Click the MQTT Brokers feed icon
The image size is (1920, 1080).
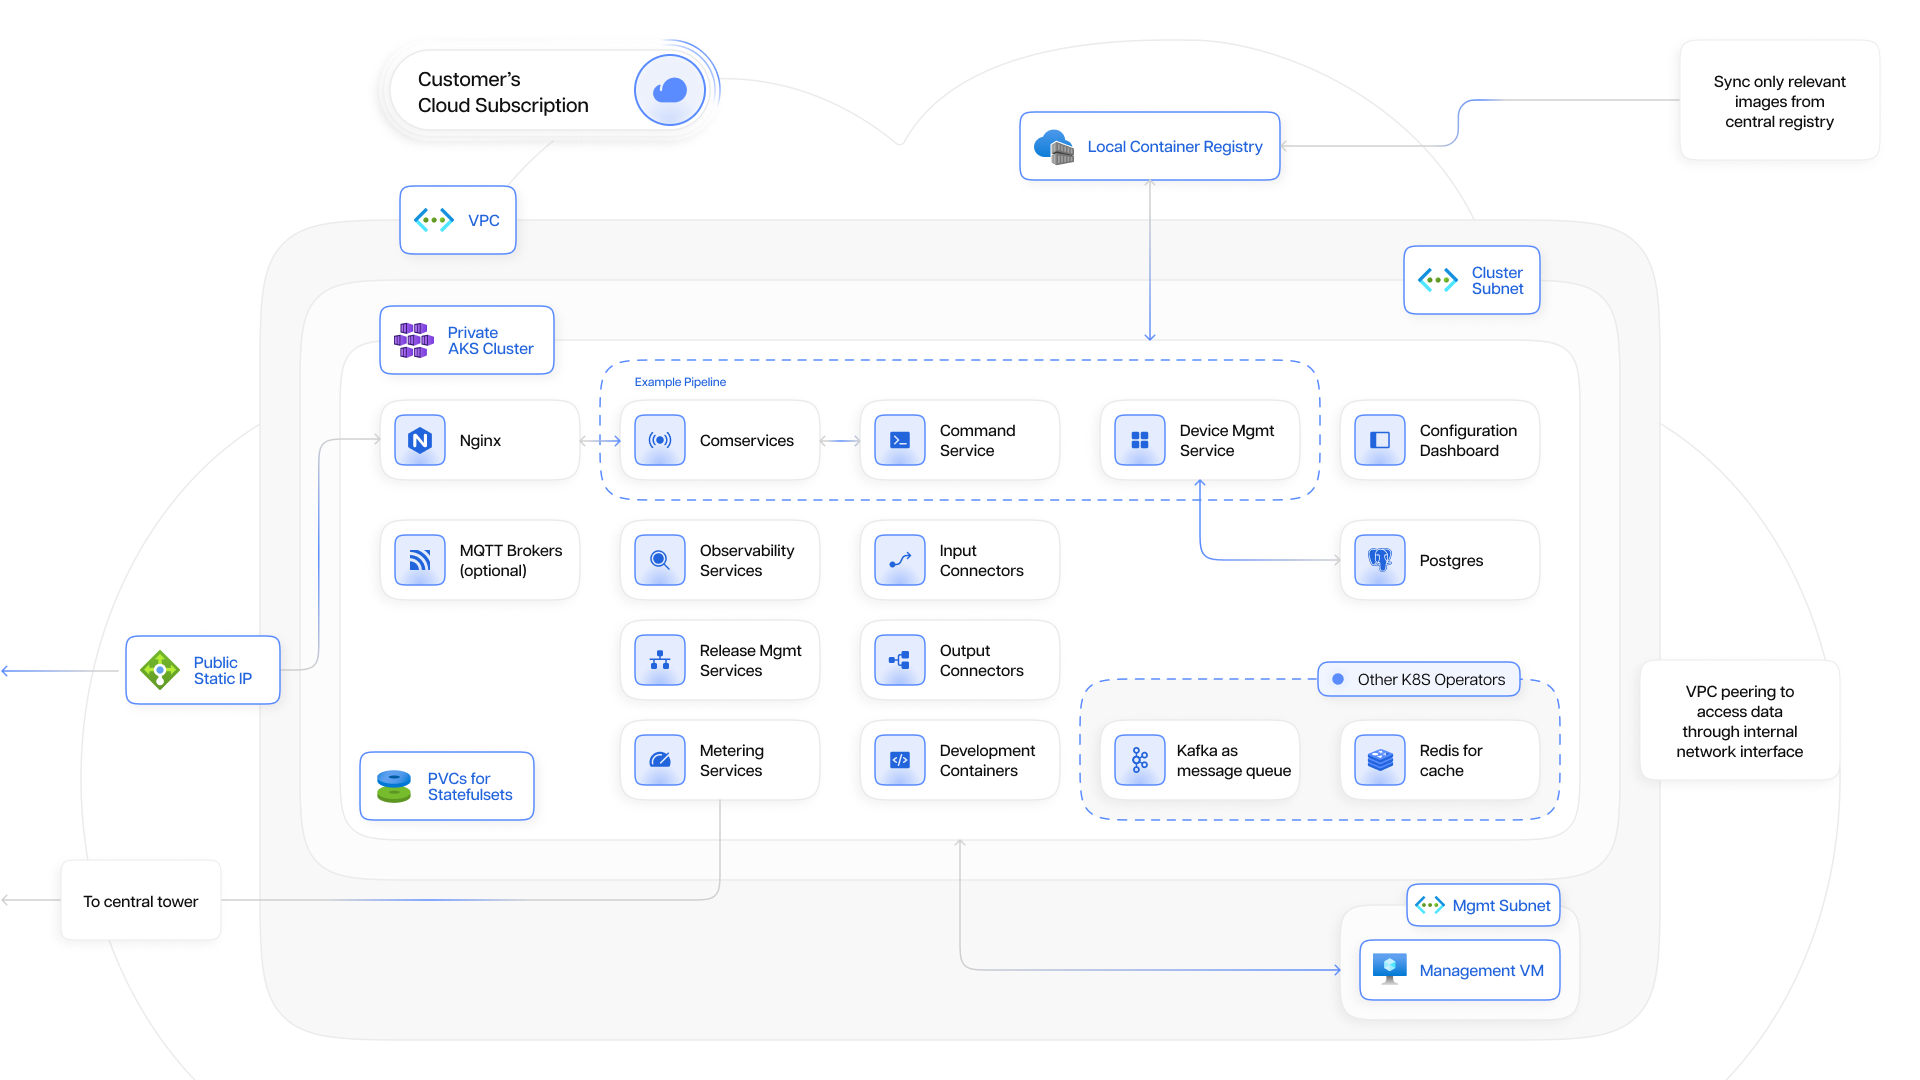pyautogui.click(x=420, y=560)
